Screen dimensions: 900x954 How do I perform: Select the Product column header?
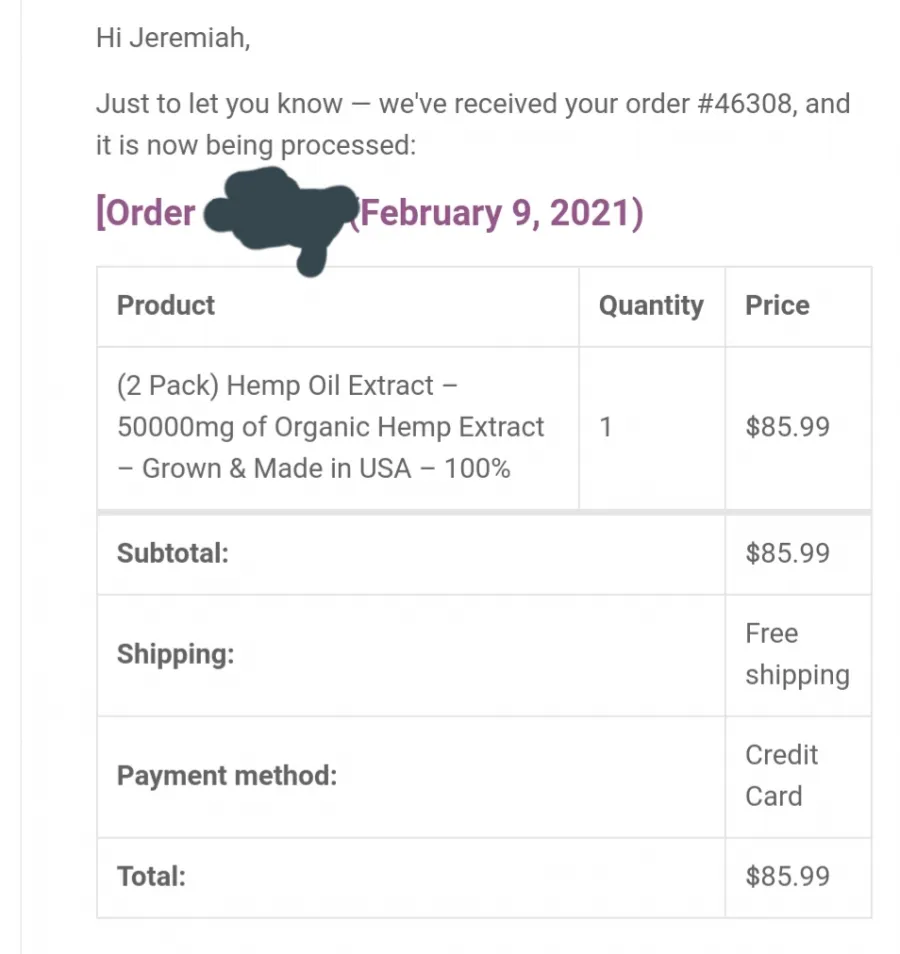pyautogui.click(x=166, y=305)
